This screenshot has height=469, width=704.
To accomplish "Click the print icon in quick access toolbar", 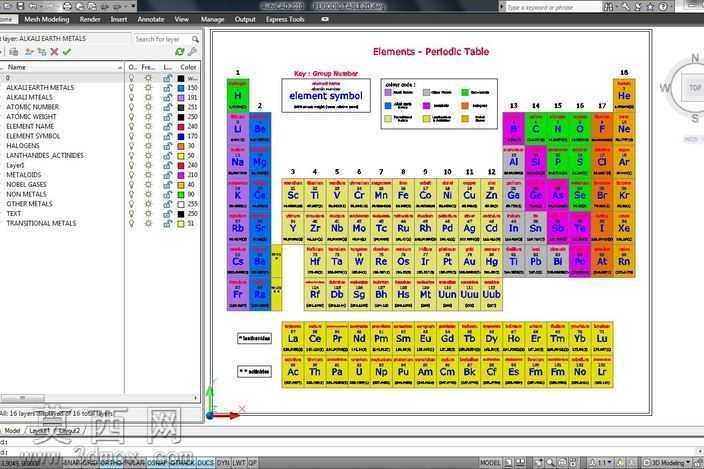I will pyautogui.click(x=67, y=6).
